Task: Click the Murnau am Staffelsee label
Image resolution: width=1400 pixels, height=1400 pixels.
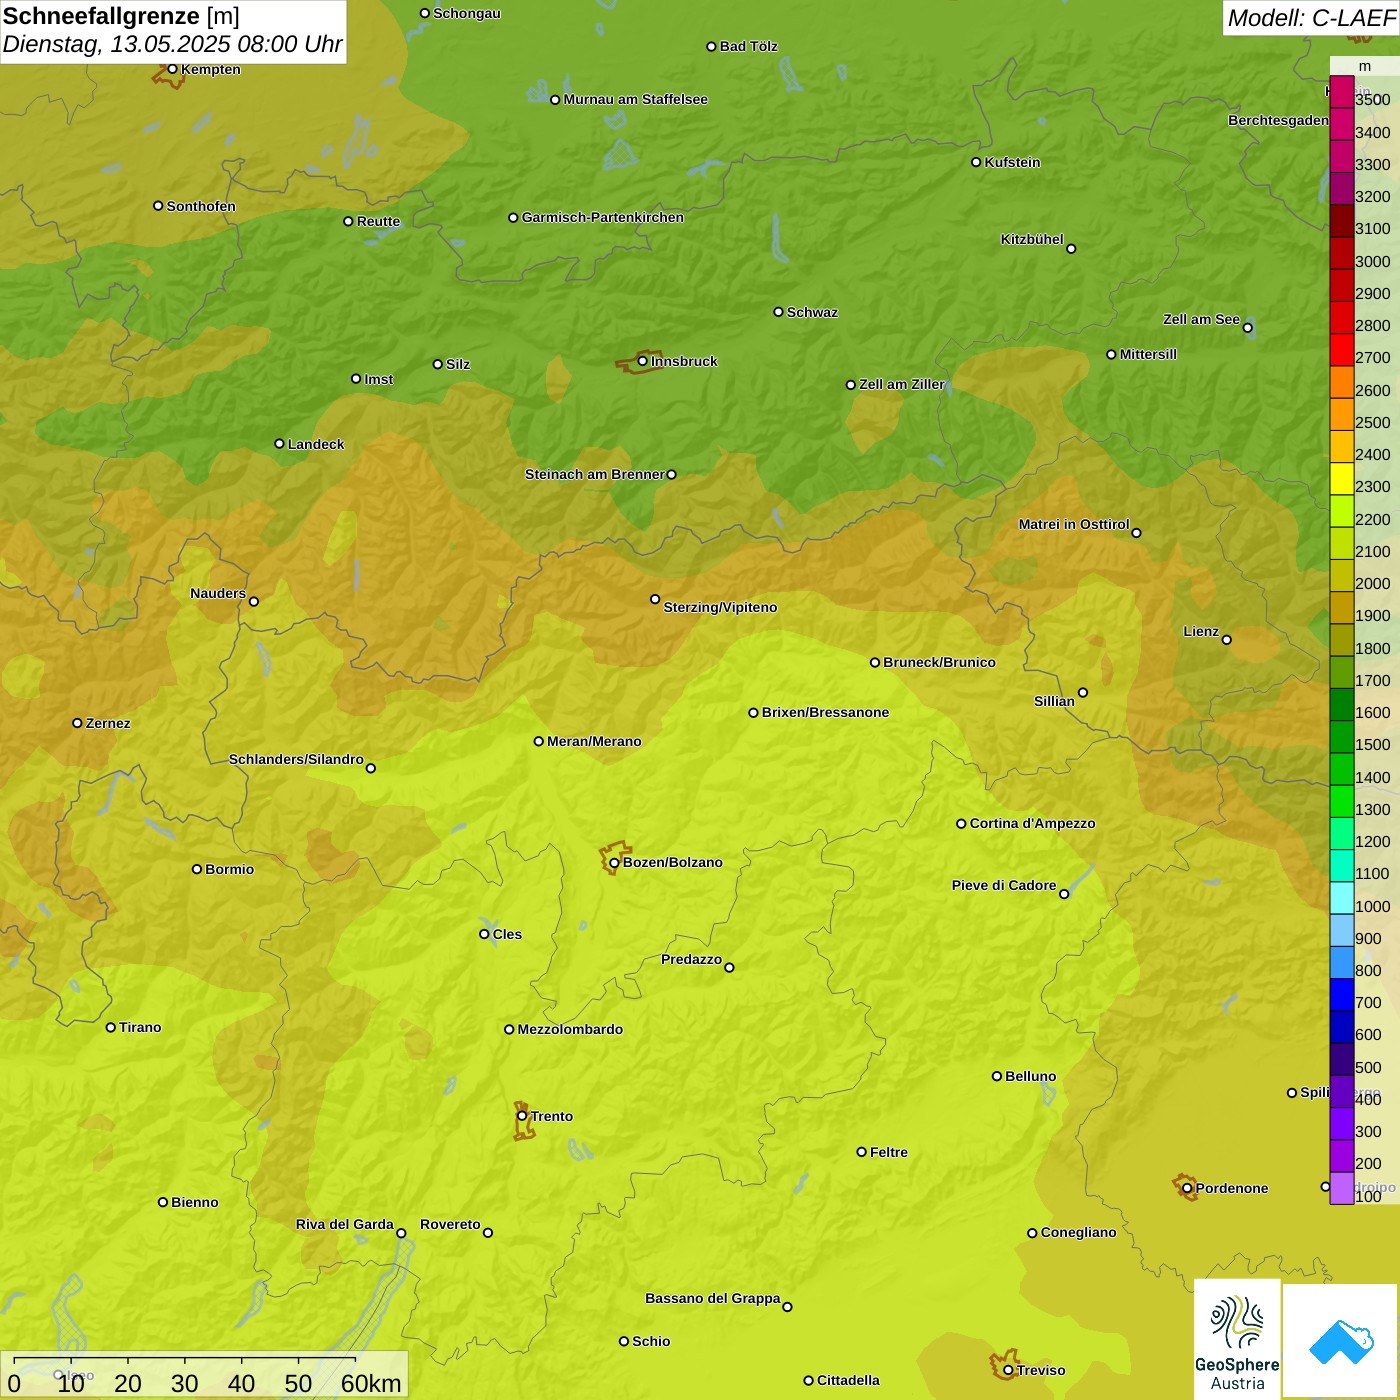Action: tap(635, 99)
